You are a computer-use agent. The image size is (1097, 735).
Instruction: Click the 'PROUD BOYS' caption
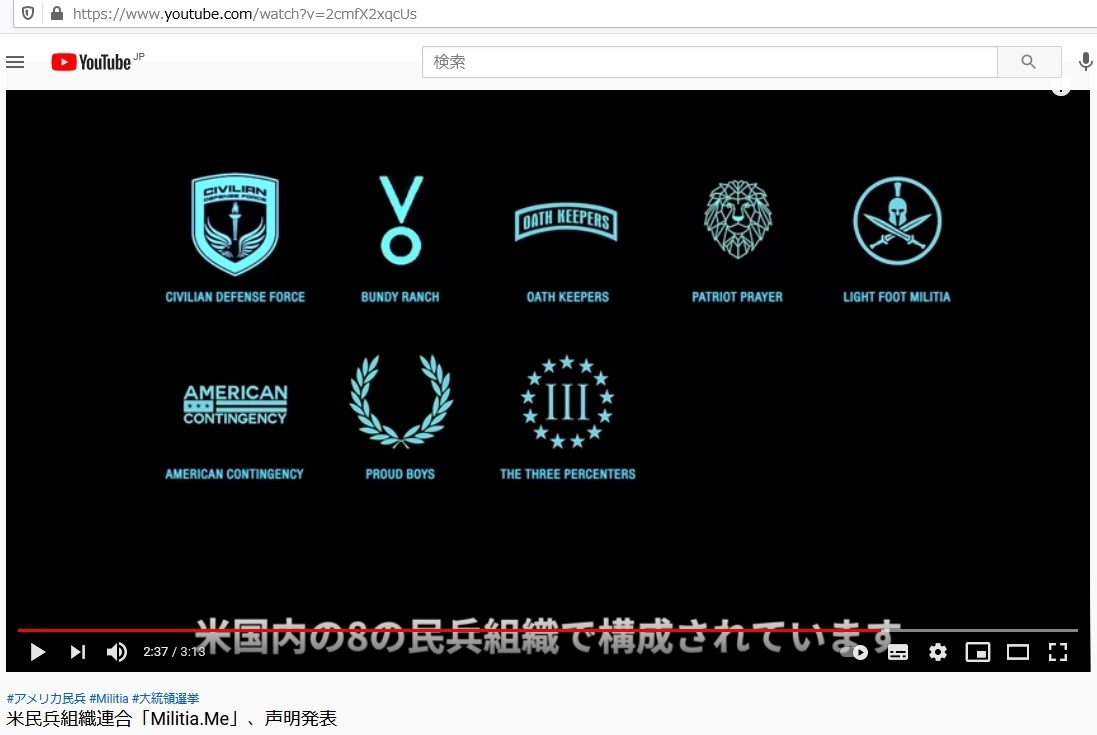pos(400,474)
